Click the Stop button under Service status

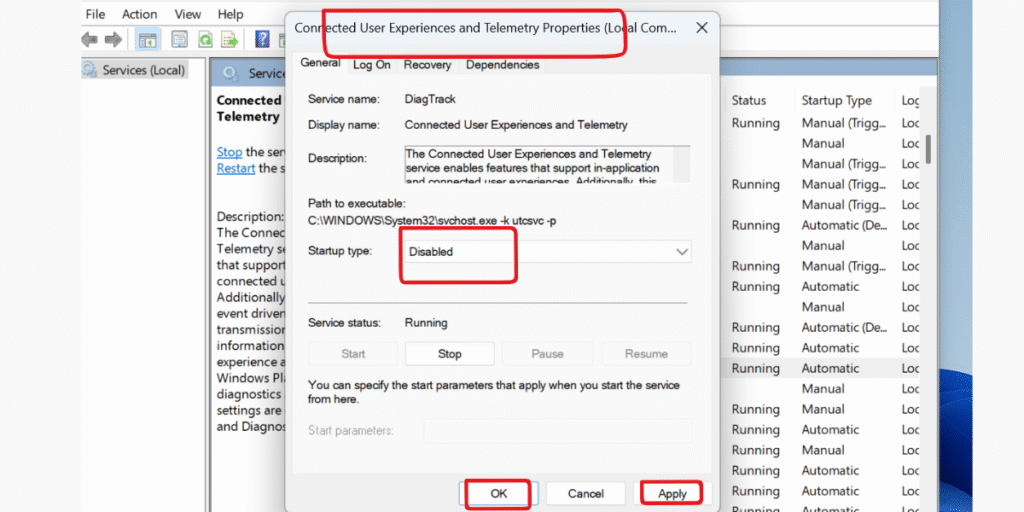tap(449, 354)
